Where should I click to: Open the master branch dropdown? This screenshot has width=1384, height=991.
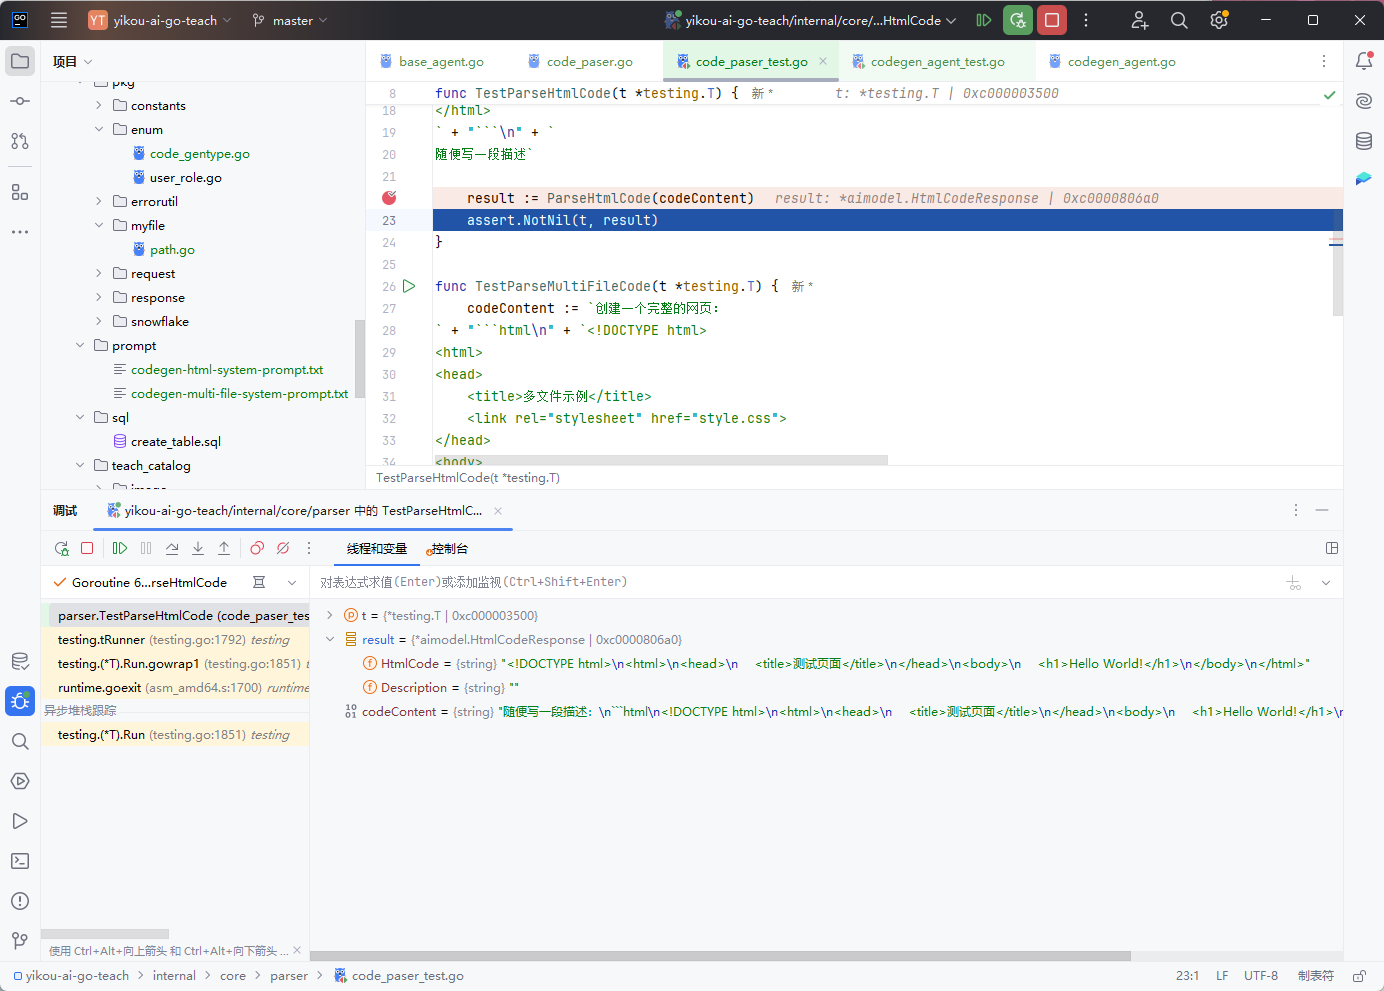point(290,20)
